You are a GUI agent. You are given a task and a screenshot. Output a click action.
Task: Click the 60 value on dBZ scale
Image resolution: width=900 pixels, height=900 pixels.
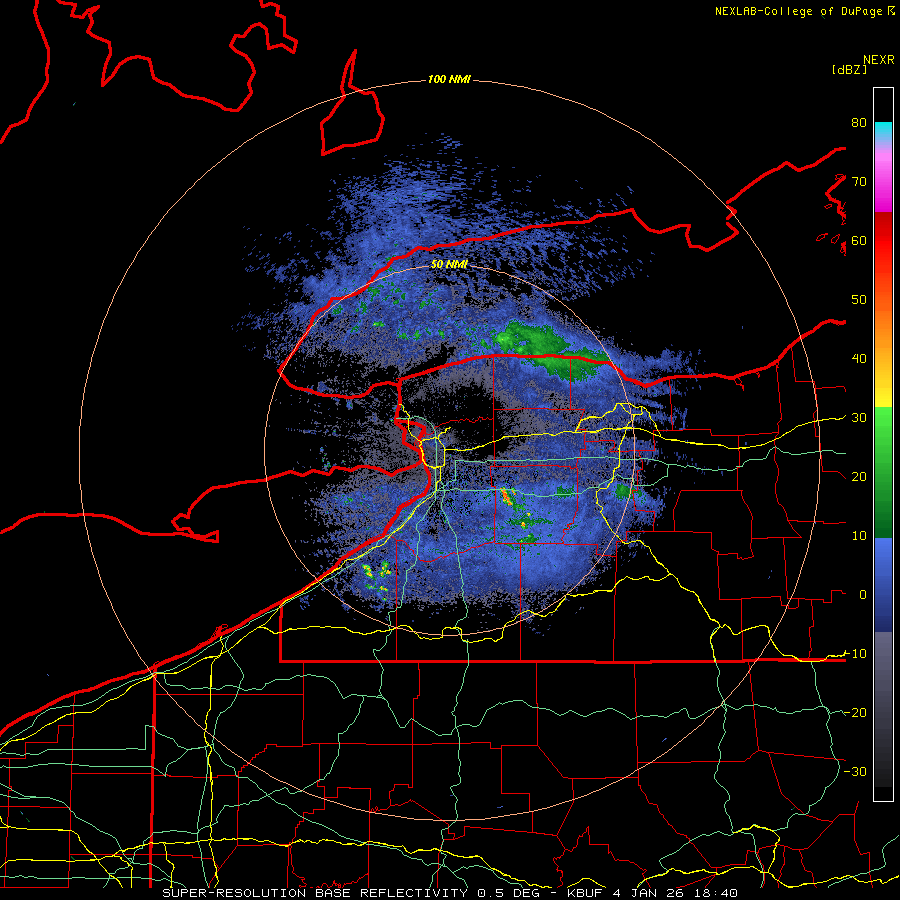pyautogui.click(x=859, y=240)
